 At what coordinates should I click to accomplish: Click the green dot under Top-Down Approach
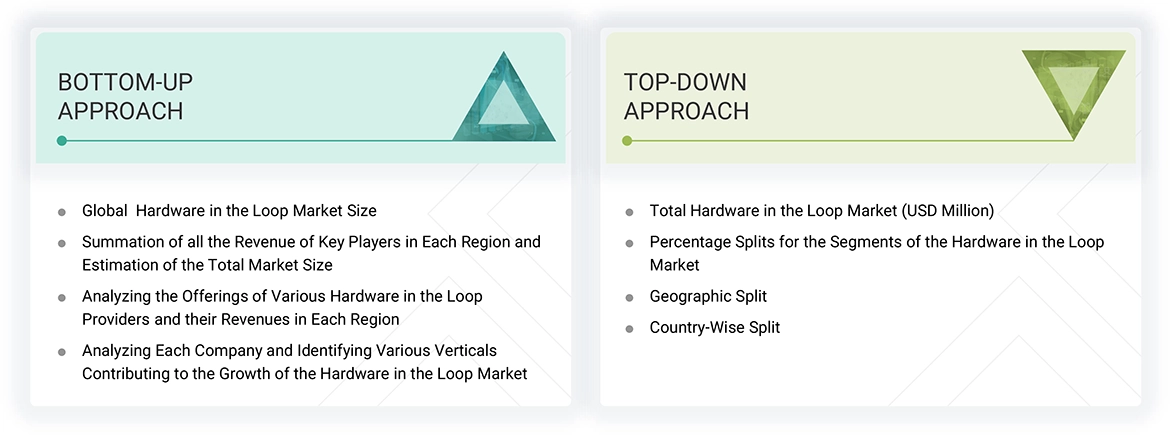coord(627,141)
